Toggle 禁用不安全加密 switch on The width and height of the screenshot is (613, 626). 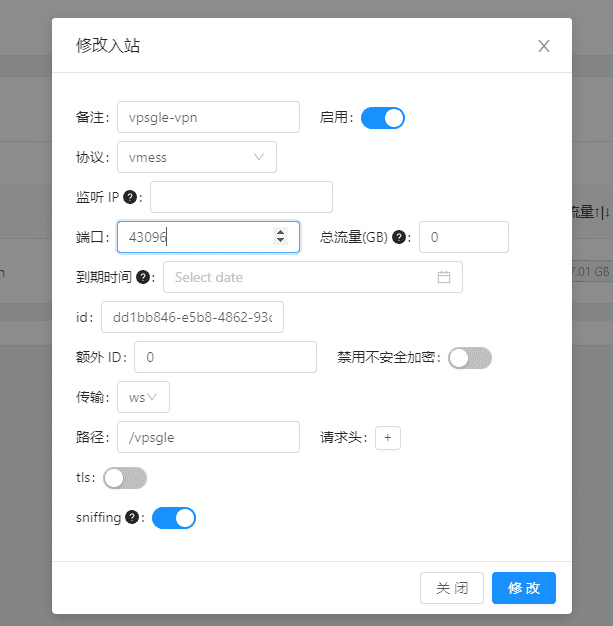[x=470, y=358]
